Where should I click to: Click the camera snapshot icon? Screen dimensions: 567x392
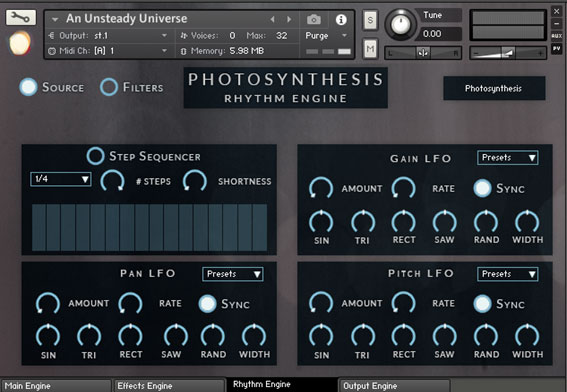(x=314, y=20)
